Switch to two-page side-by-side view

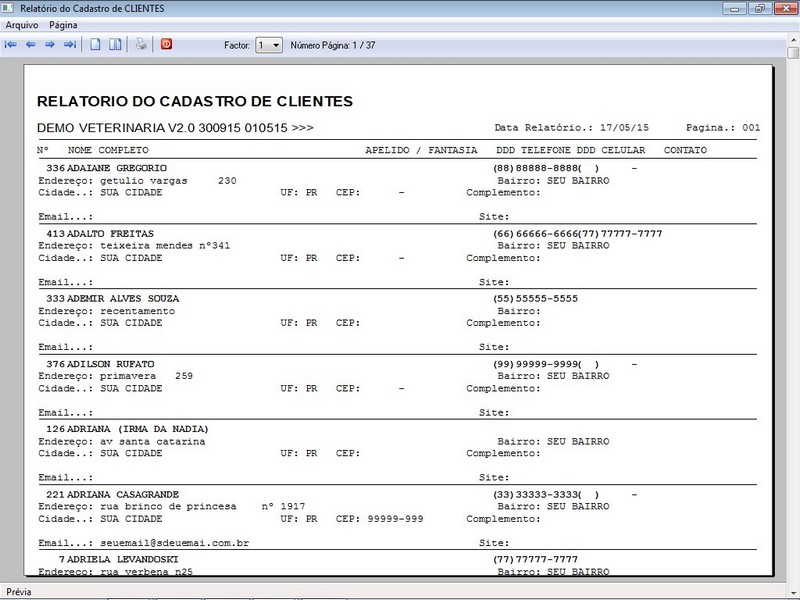point(116,45)
